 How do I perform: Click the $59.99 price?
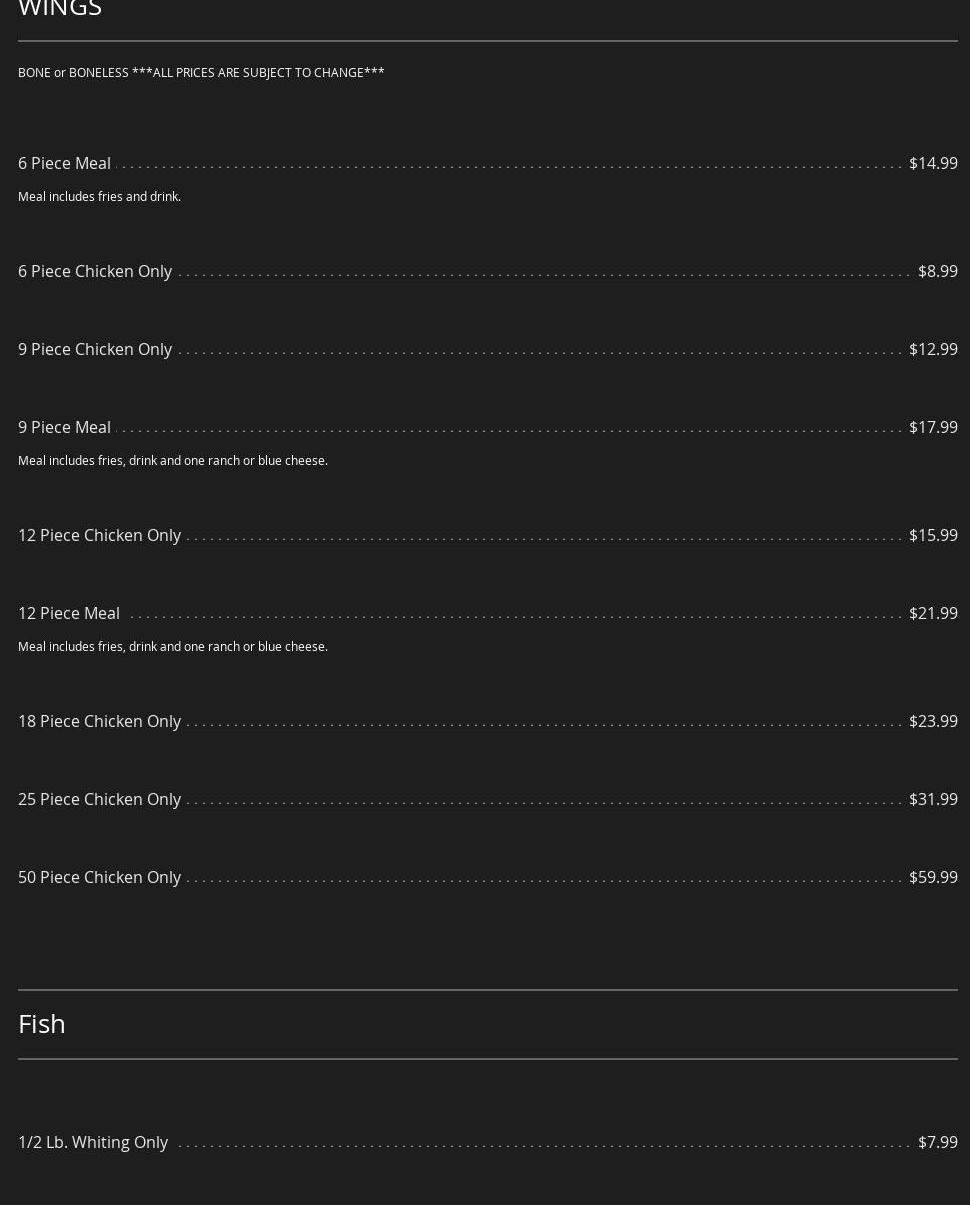(932, 877)
